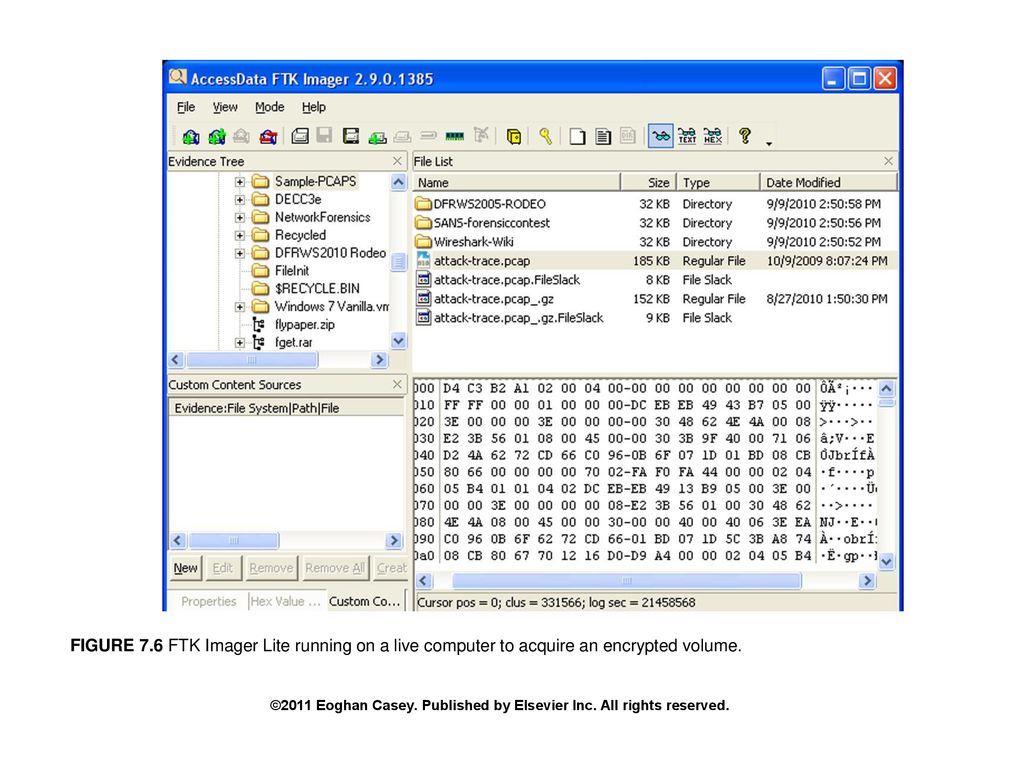Switch to the Properties tab
The image size is (1024, 768).
coord(208,601)
